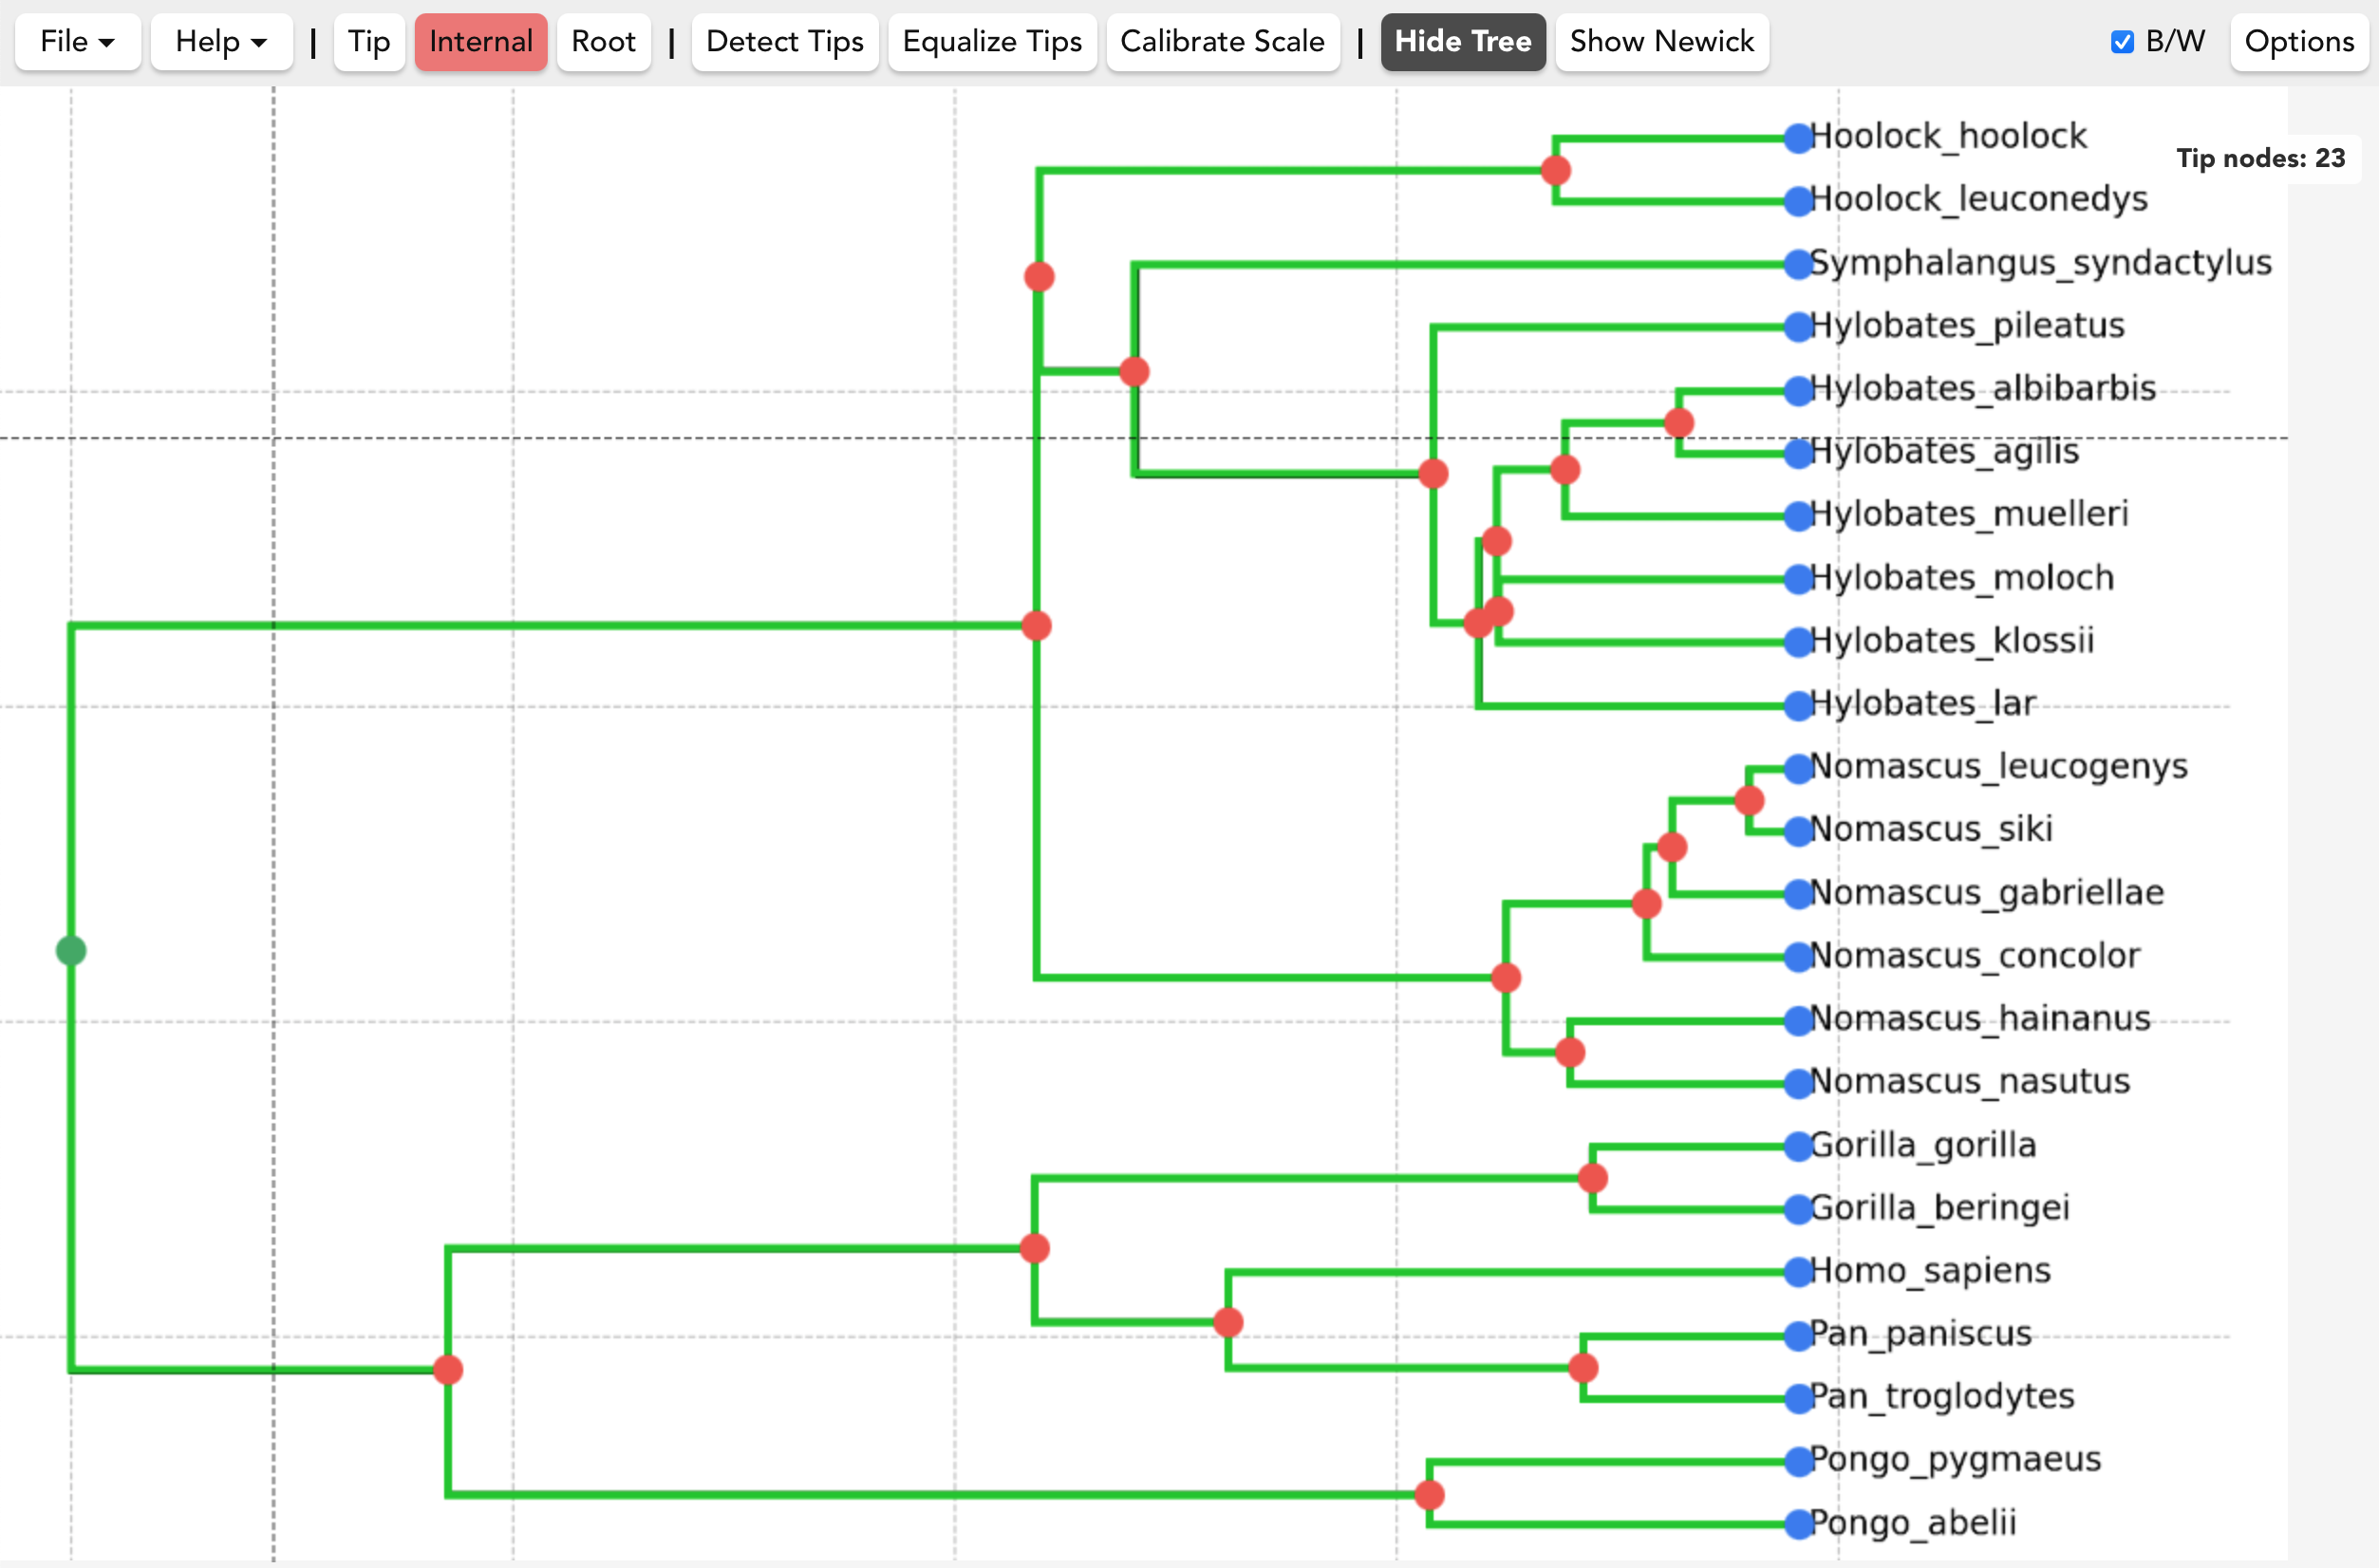Image resolution: width=2379 pixels, height=1568 pixels.
Task: Click the blue tip node of Pan_paniscus
Action: (1799, 1335)
